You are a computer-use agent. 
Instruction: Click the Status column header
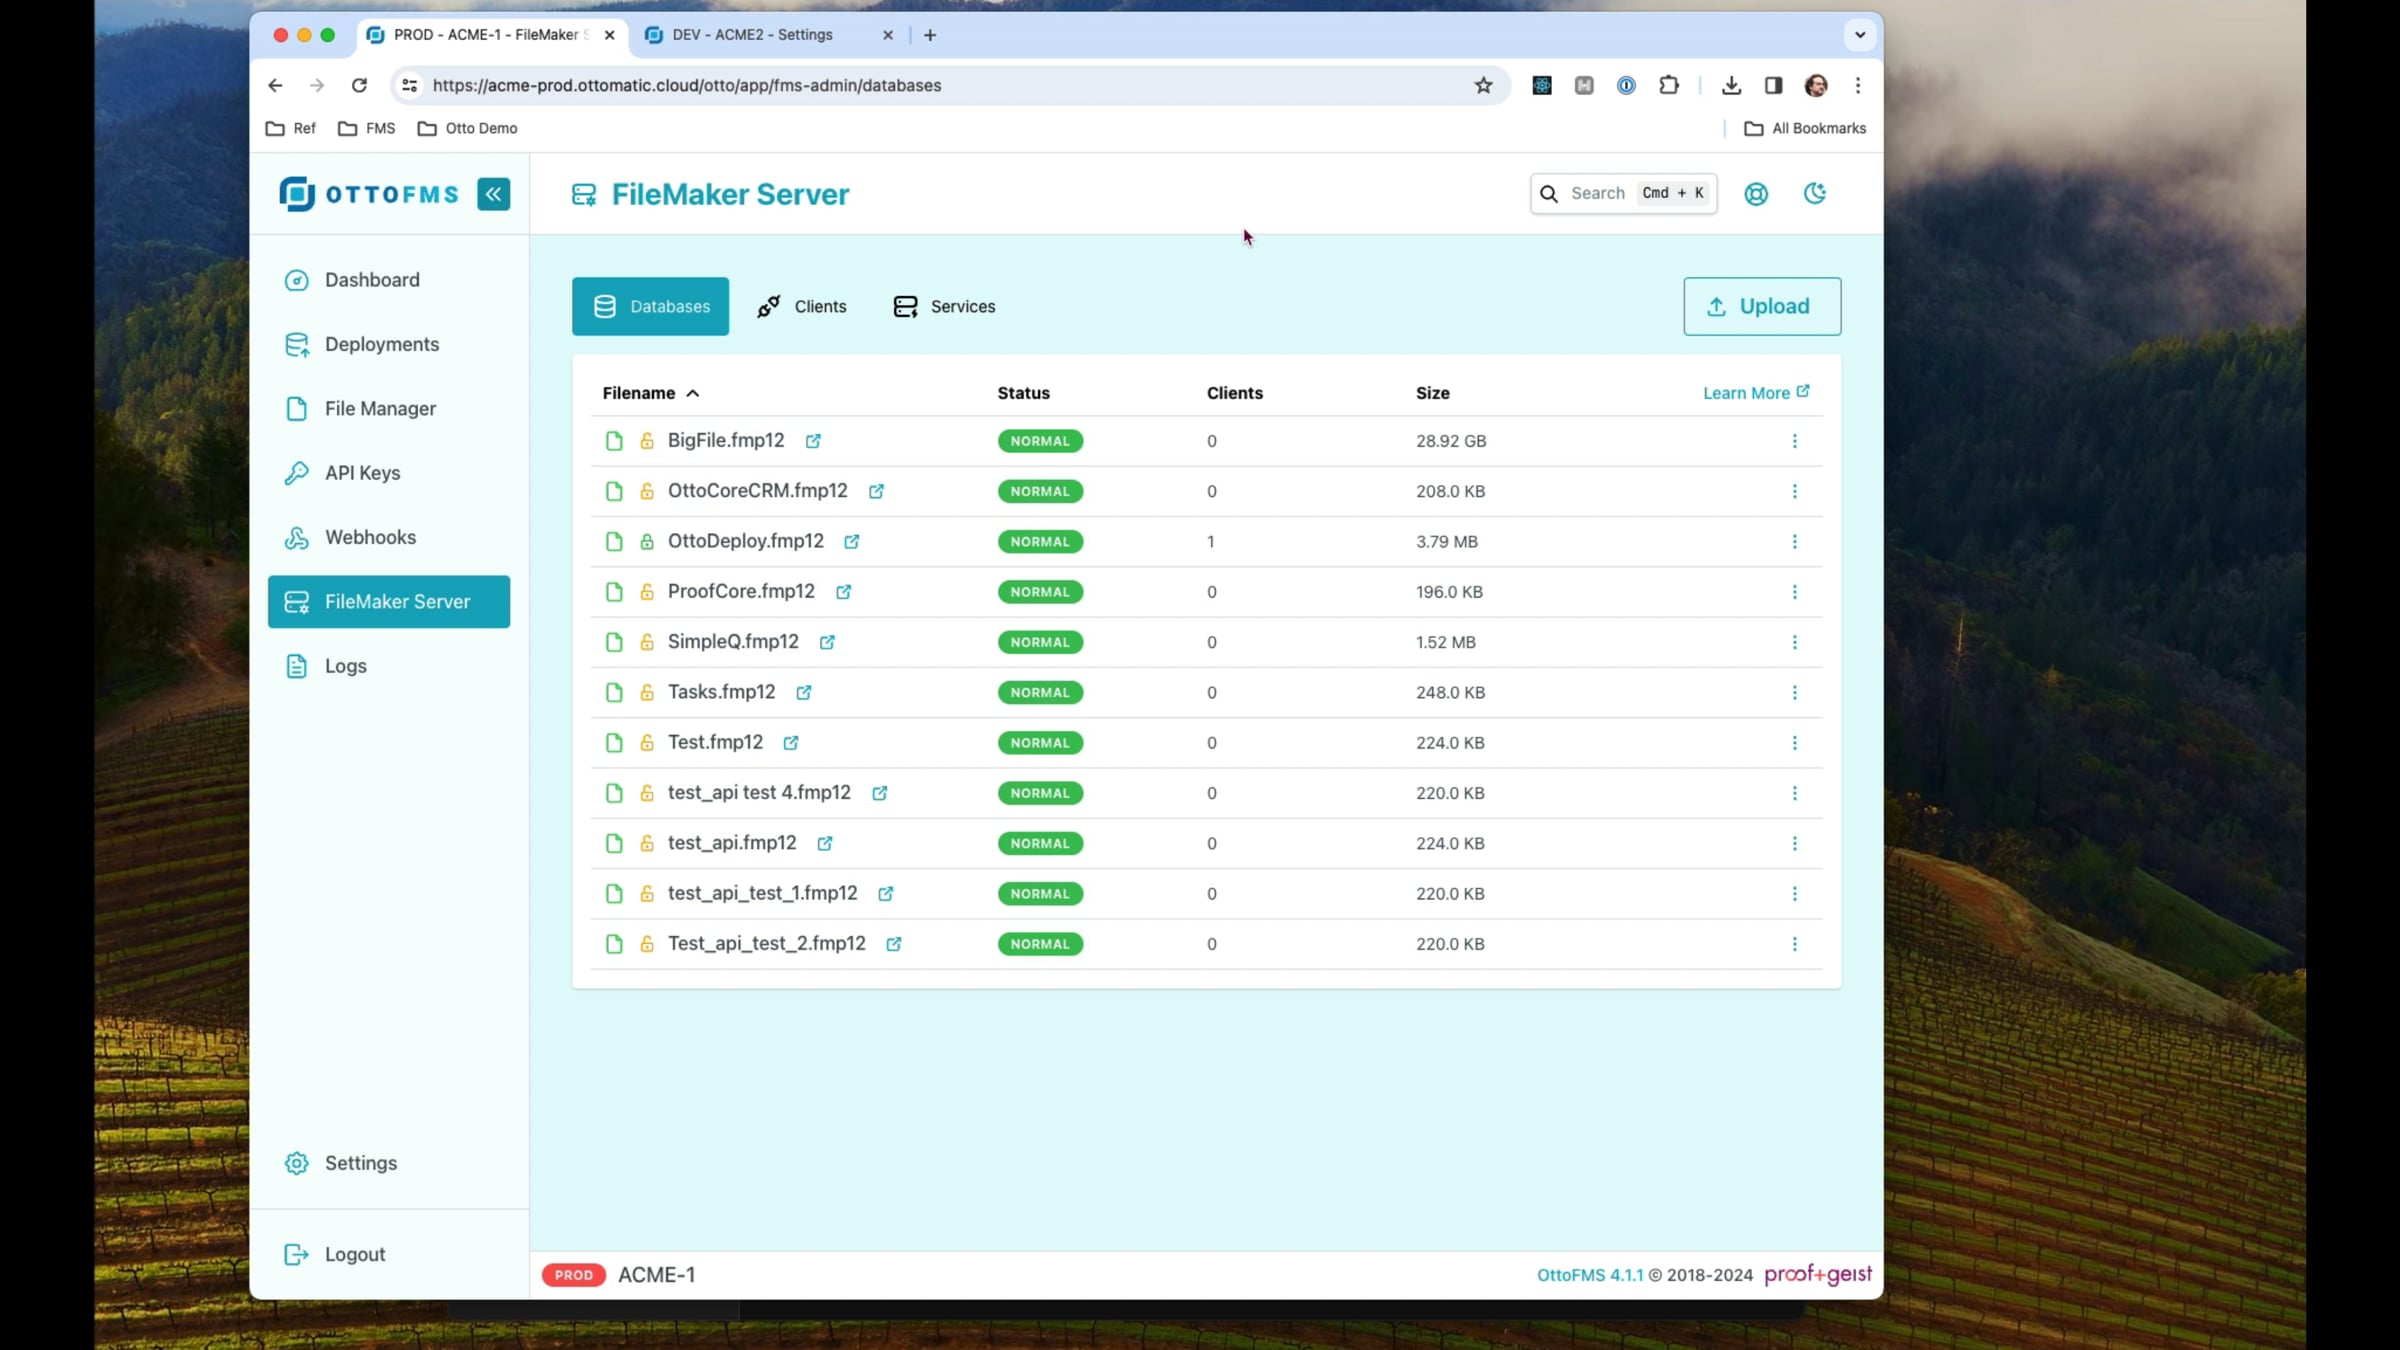(x=1023, y=393)
